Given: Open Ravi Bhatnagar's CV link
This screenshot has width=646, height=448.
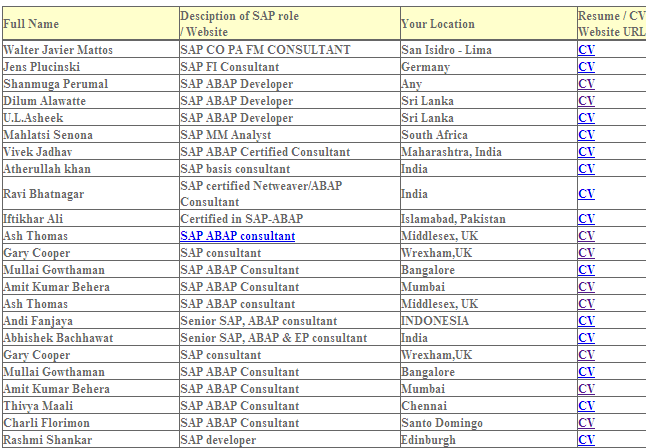Looking at the screenshot, I should coord(586,194).
